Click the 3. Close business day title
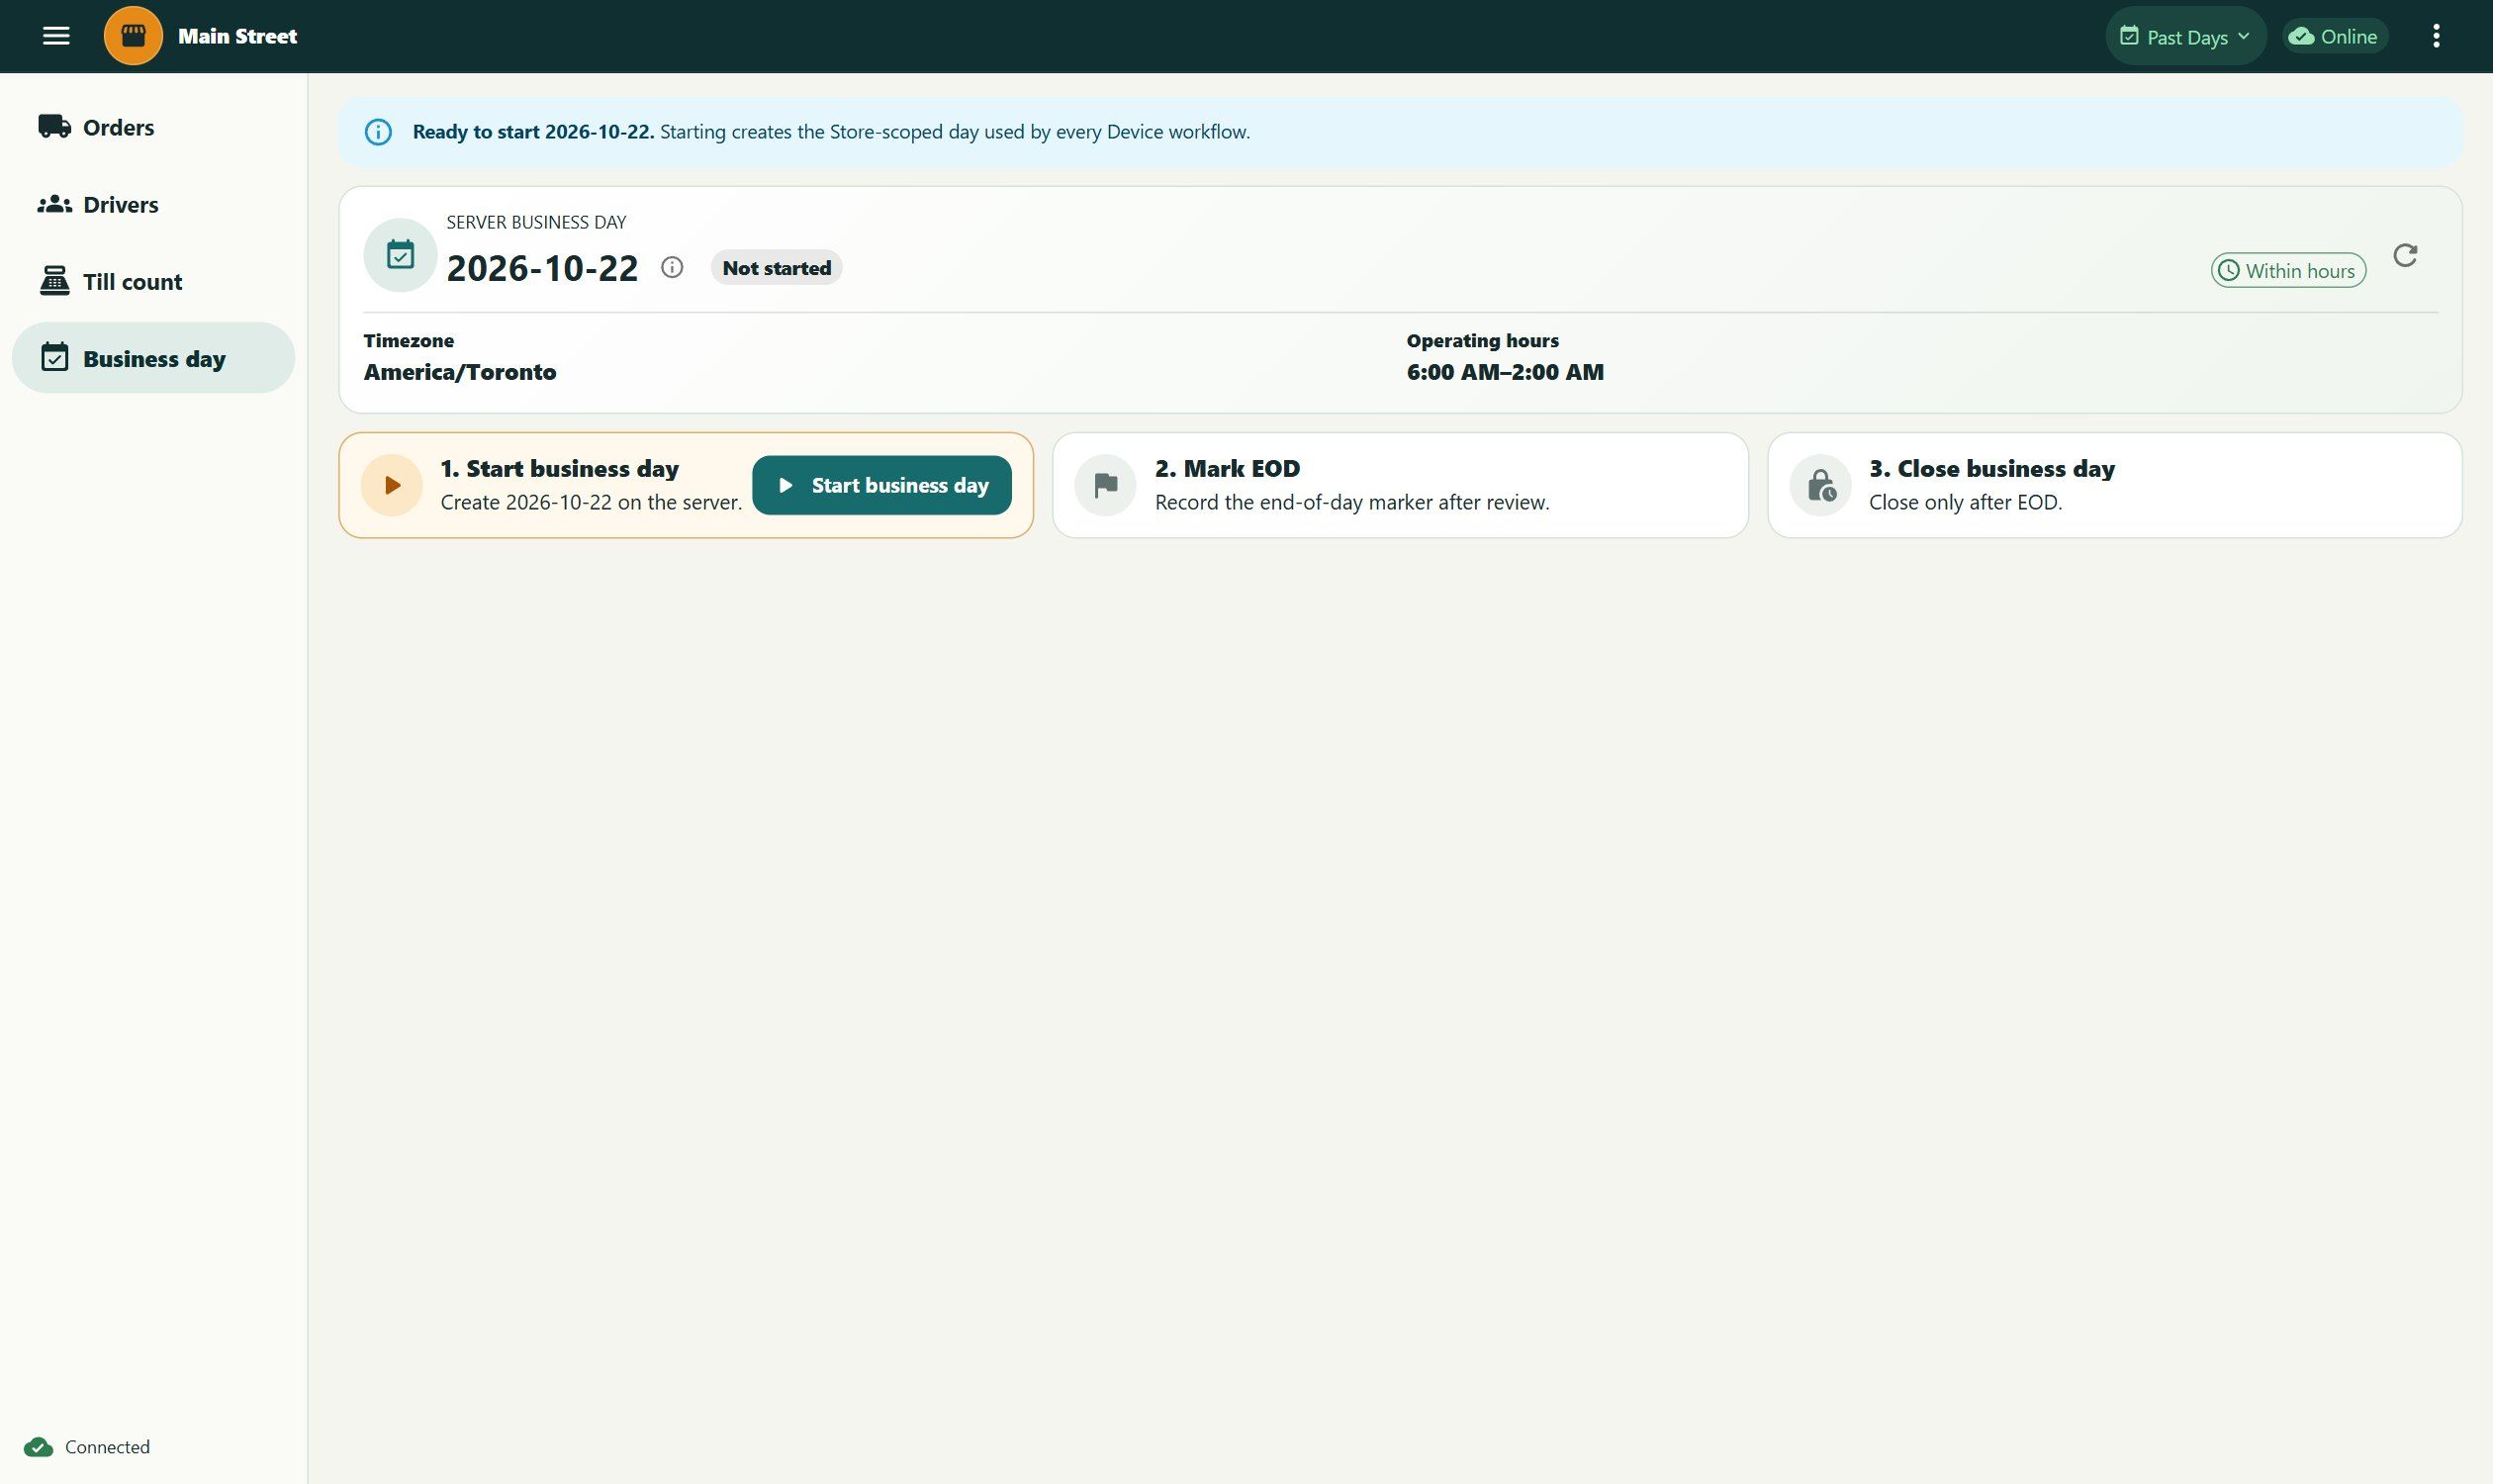2493x1484 pixels. [1991, 468]
